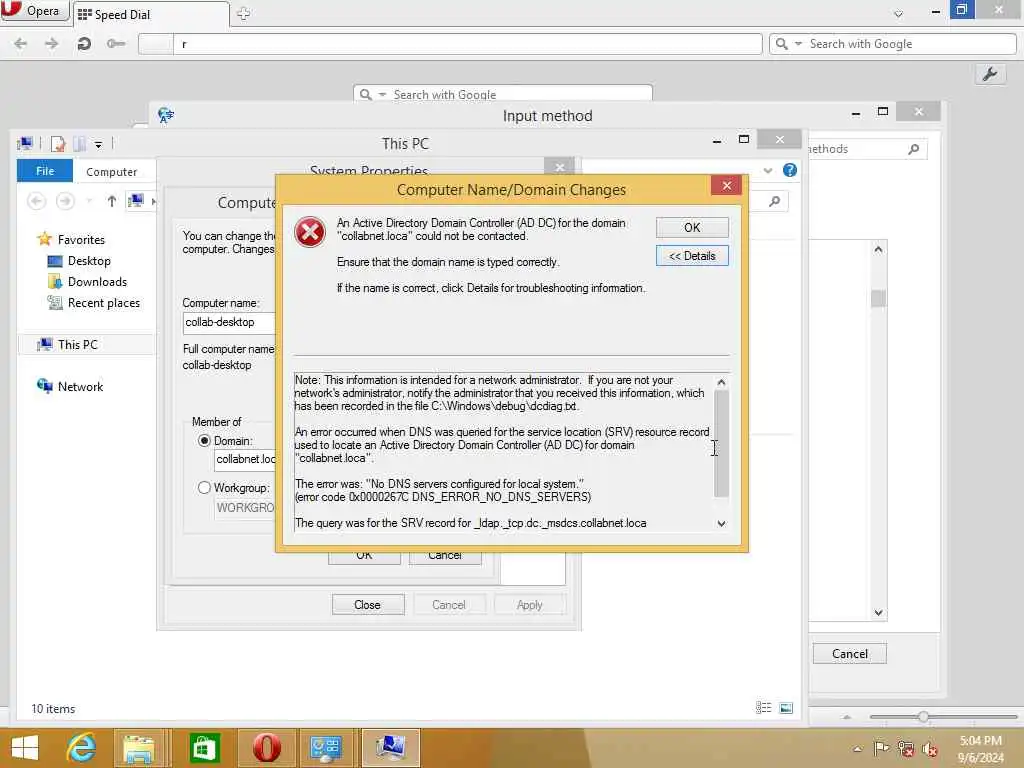This screenshot has height=768, width=1024.
Task: Close the Computer Name/Domain Changes dialog
Action: pos(727,185)
